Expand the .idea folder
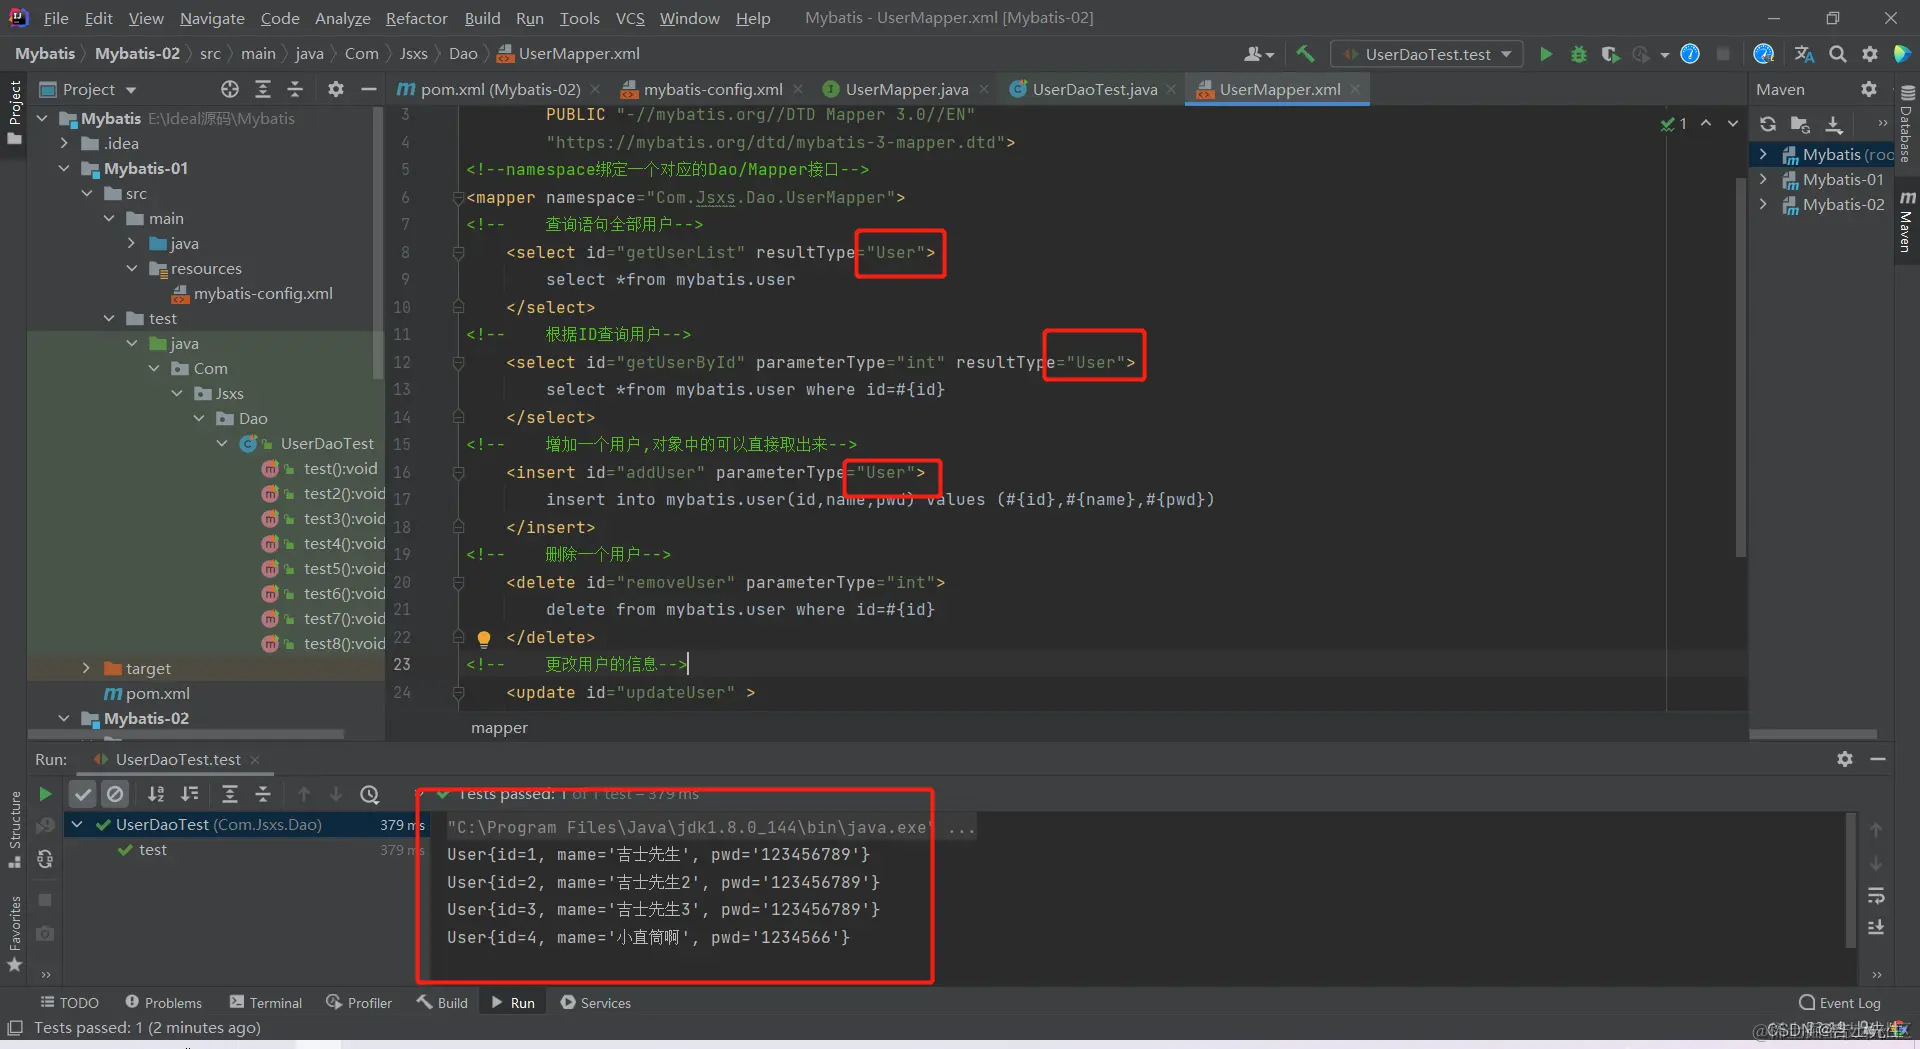 tap(64, 143)
